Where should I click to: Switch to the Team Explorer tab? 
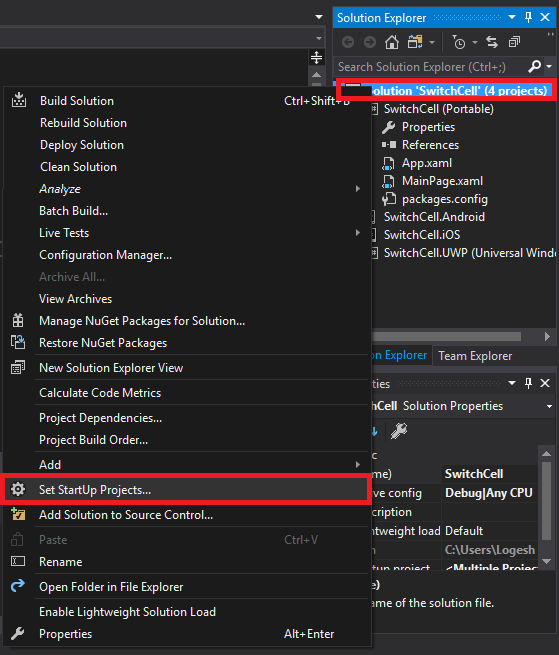click(x=475, y=356)
